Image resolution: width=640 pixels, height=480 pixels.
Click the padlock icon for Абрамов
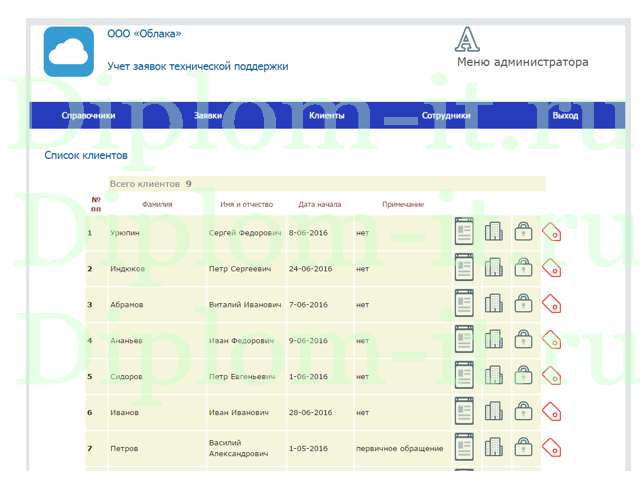click(523, 304)
